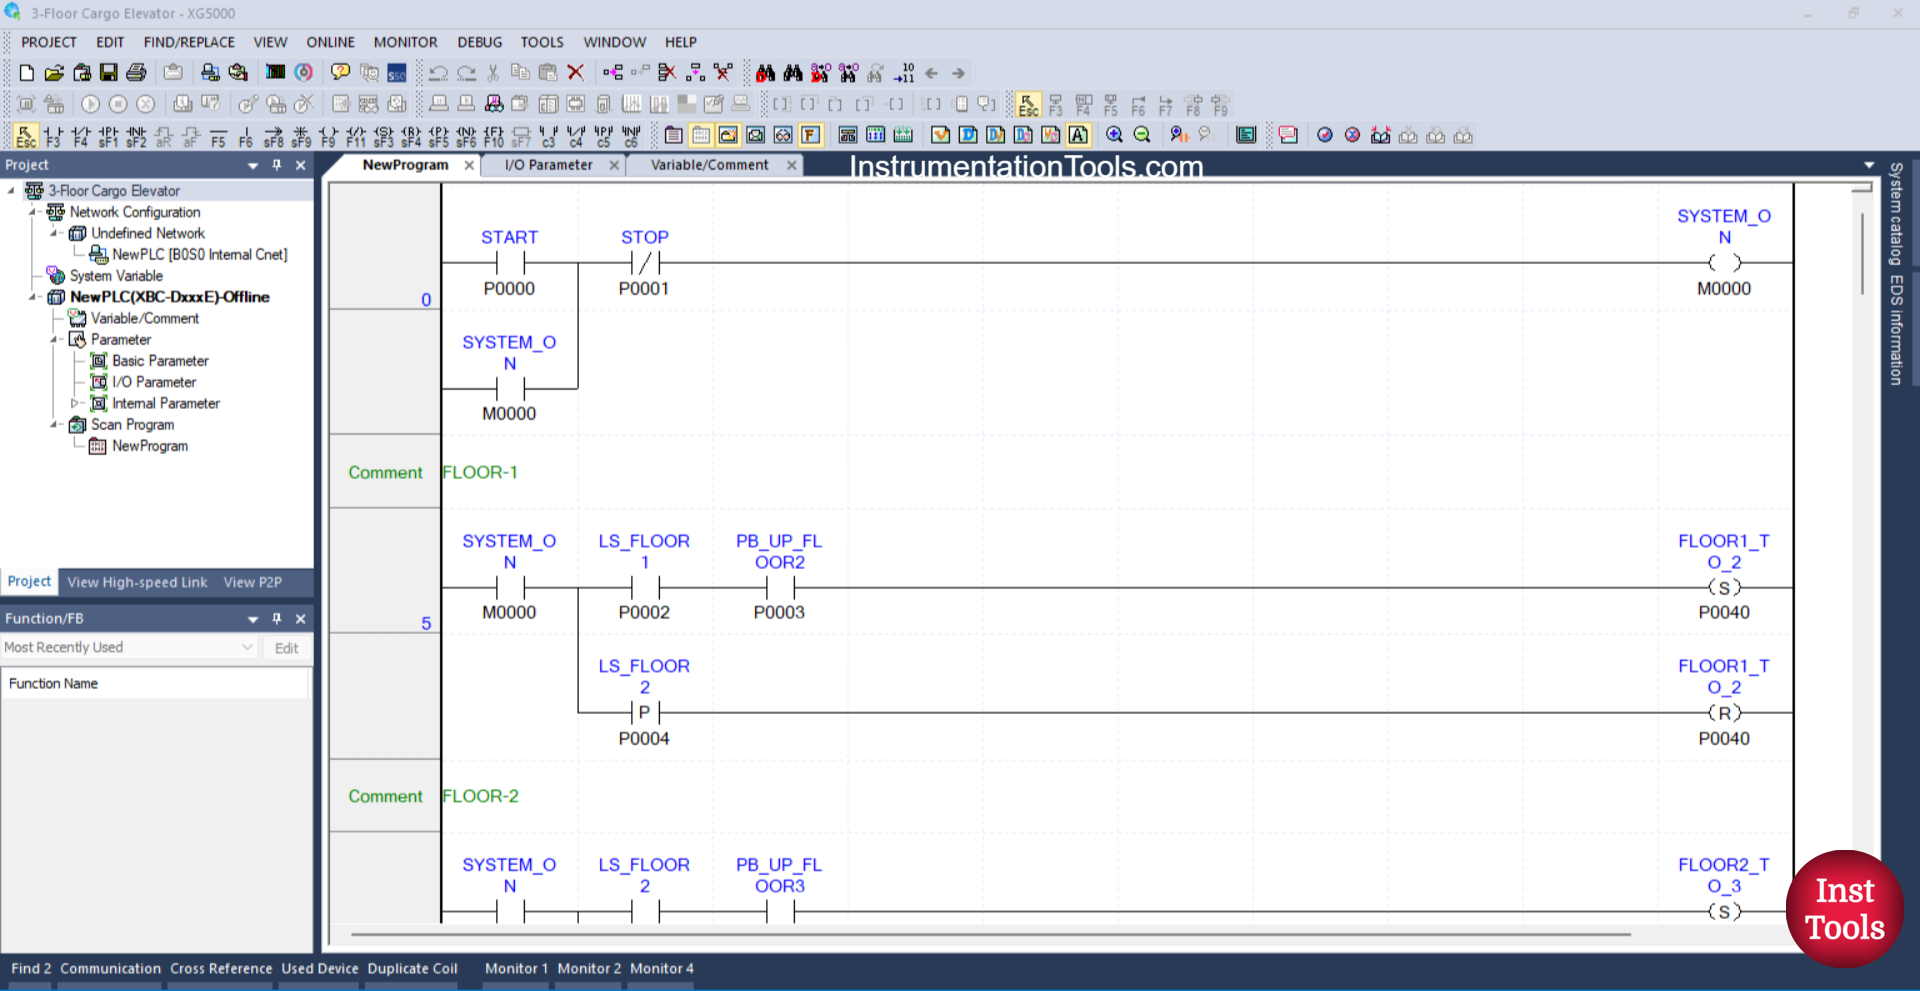Open the Most Recently Used dropdown
The height and width of the screenshot is (991, 1920).
click(247, 647)
